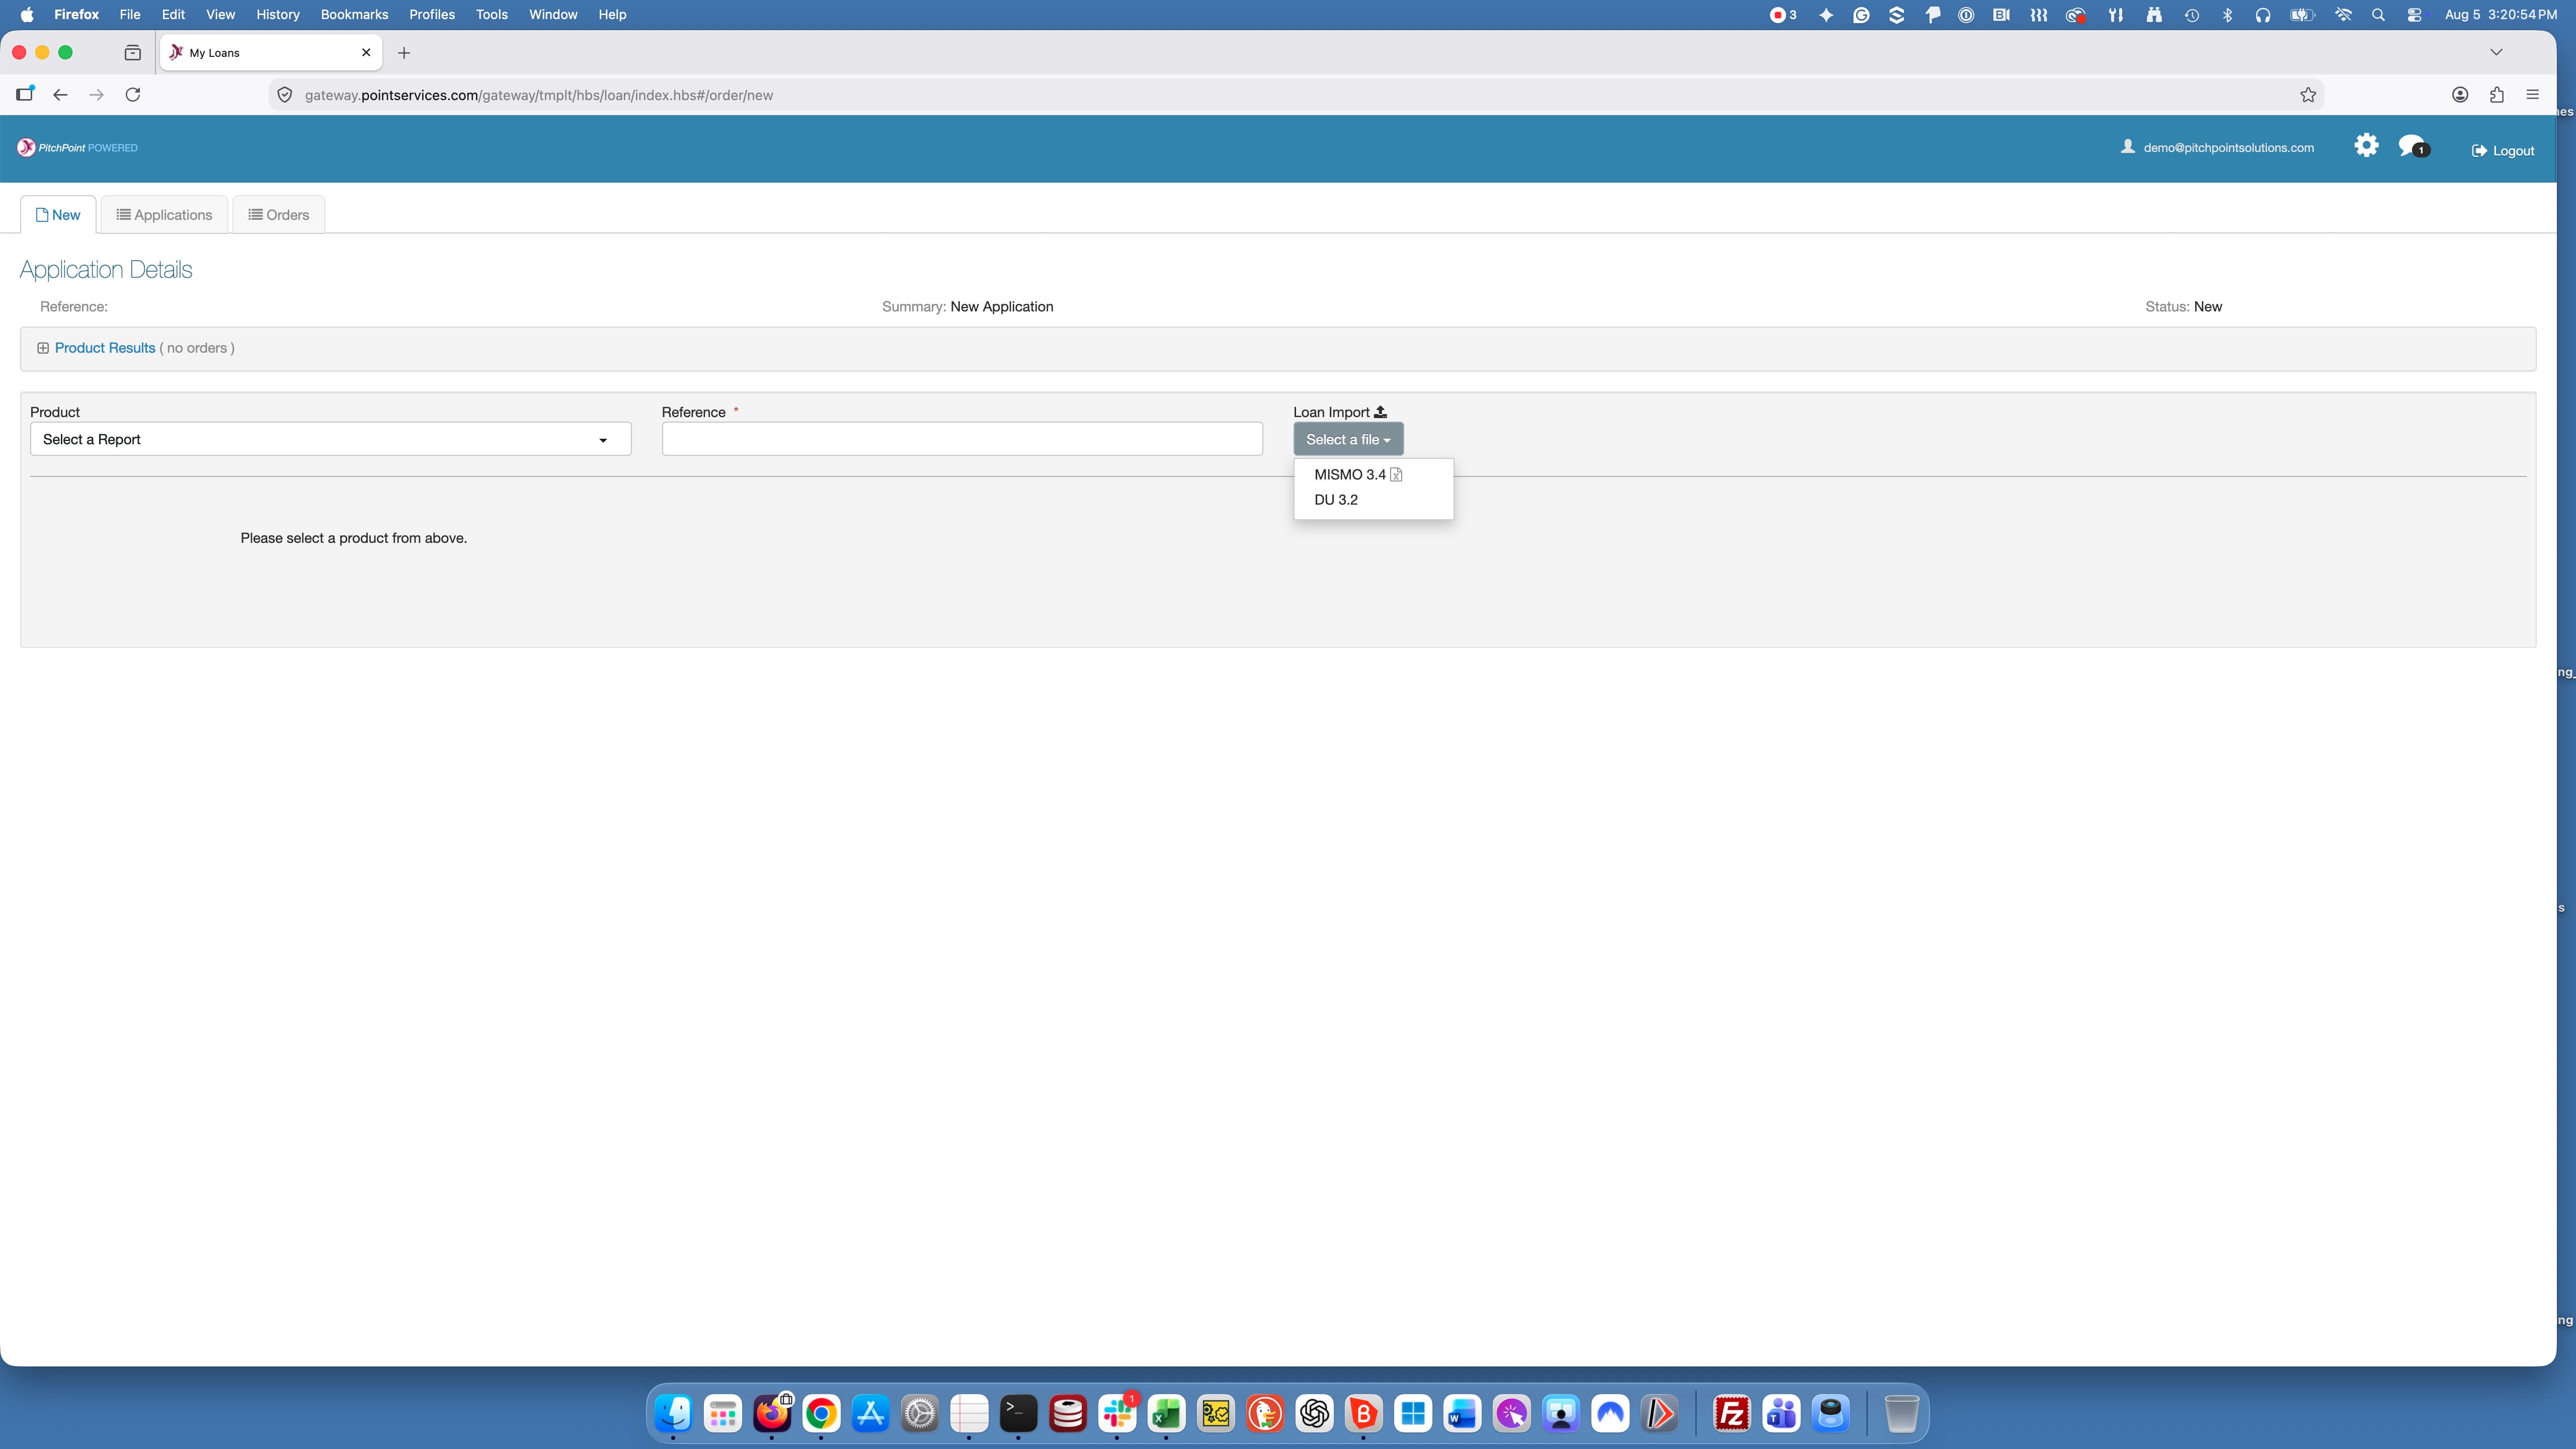The height and width of the screenshot is (1449, 2576).
Task: Click into the Reference input field
Action: [x=962, y=439]
